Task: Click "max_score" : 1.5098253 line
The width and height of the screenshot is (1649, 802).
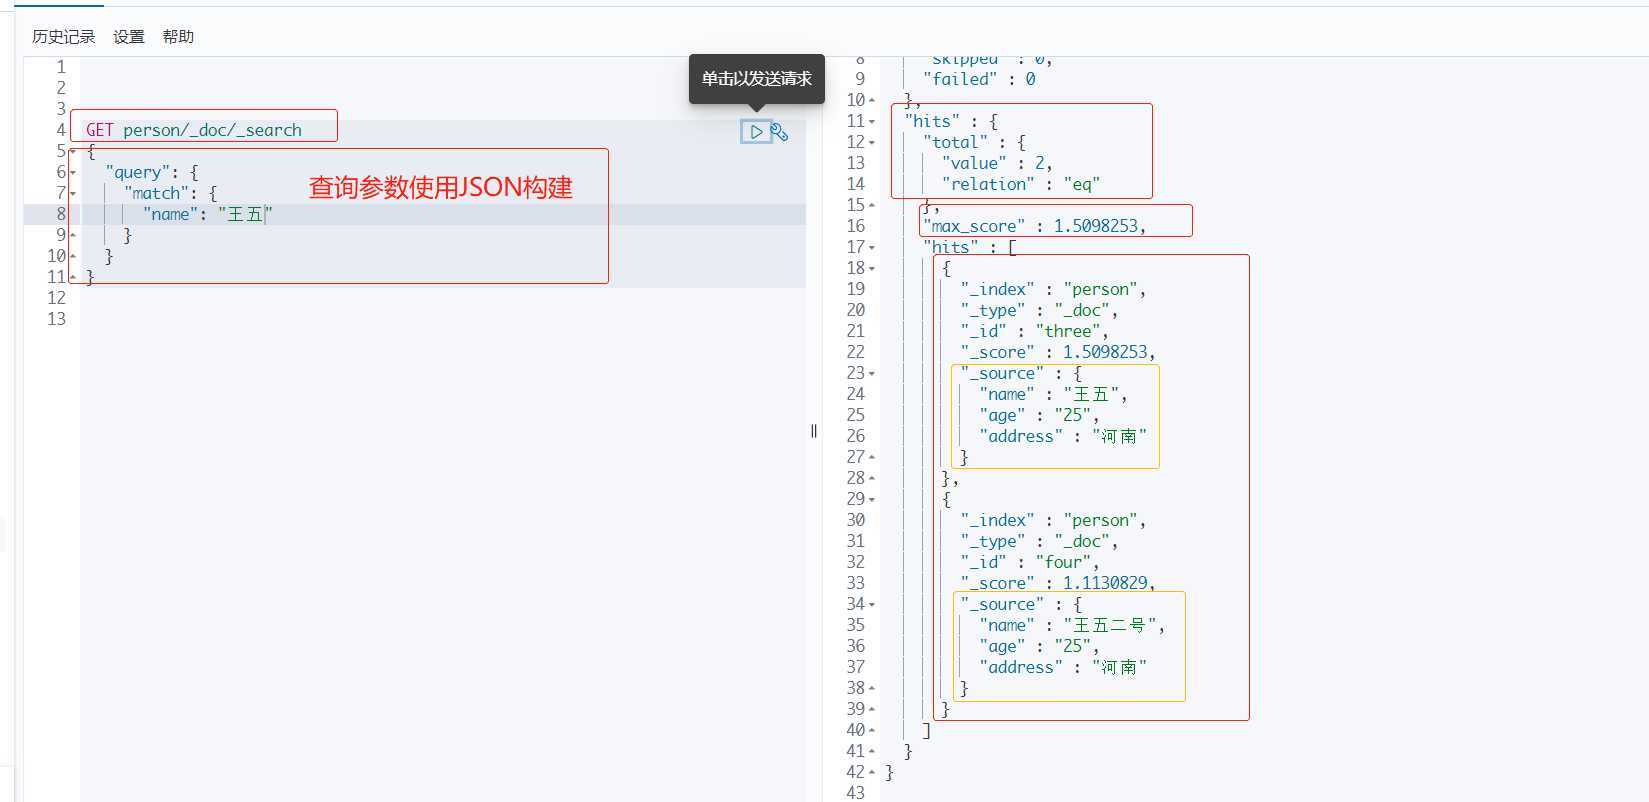Action: click(x=1034, y=226)
